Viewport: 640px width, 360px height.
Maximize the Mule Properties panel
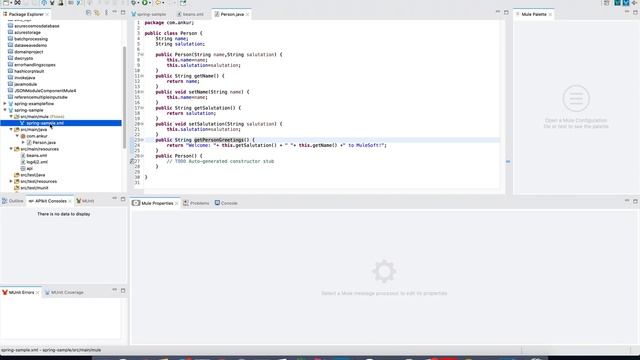tap(635, 201)
